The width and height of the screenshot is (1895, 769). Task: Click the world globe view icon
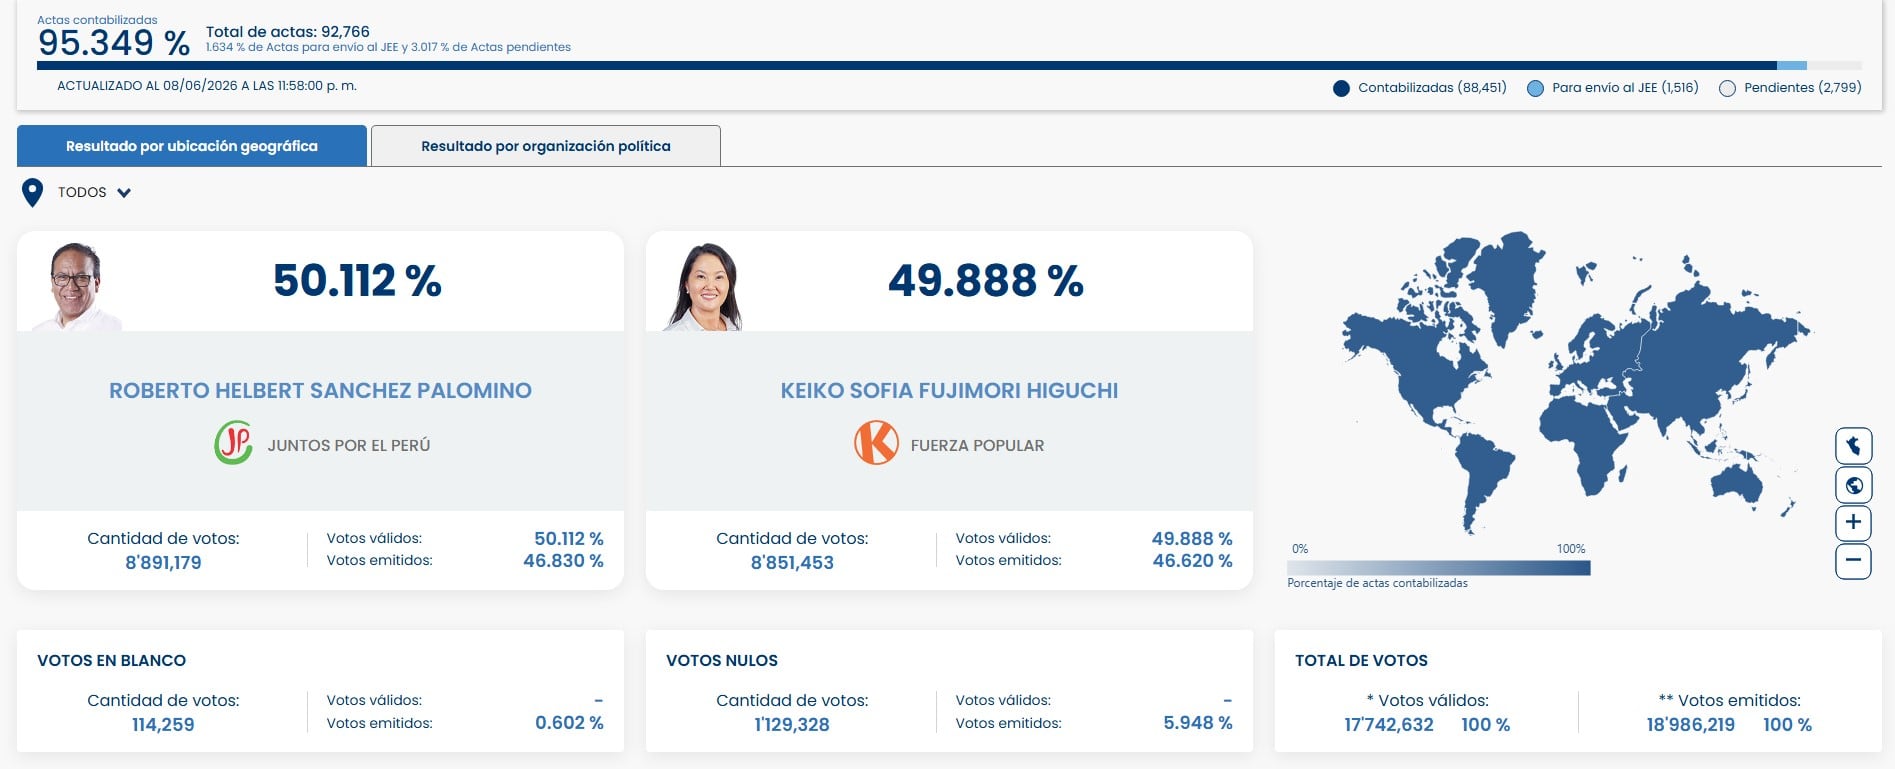1853,485
